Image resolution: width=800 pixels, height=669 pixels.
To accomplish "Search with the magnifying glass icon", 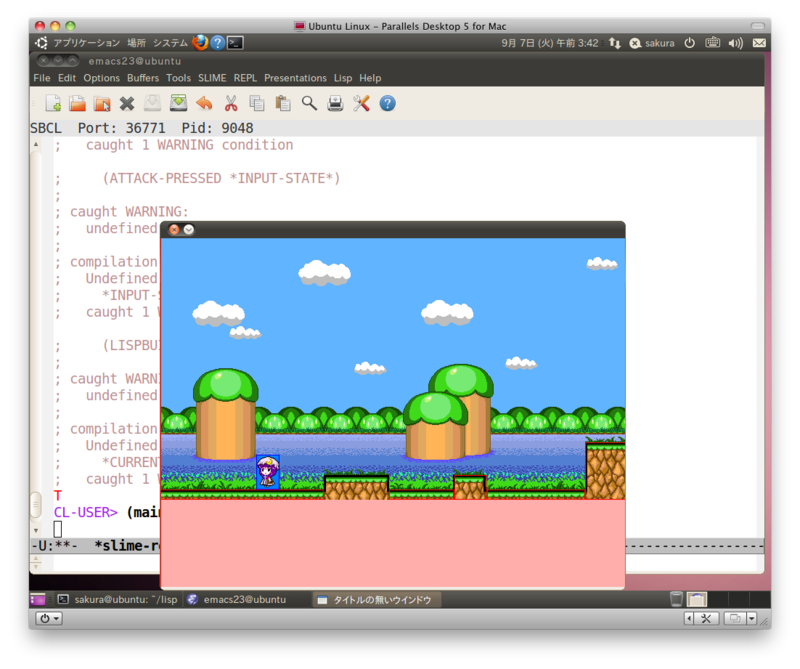I will [x=309, y=104].
